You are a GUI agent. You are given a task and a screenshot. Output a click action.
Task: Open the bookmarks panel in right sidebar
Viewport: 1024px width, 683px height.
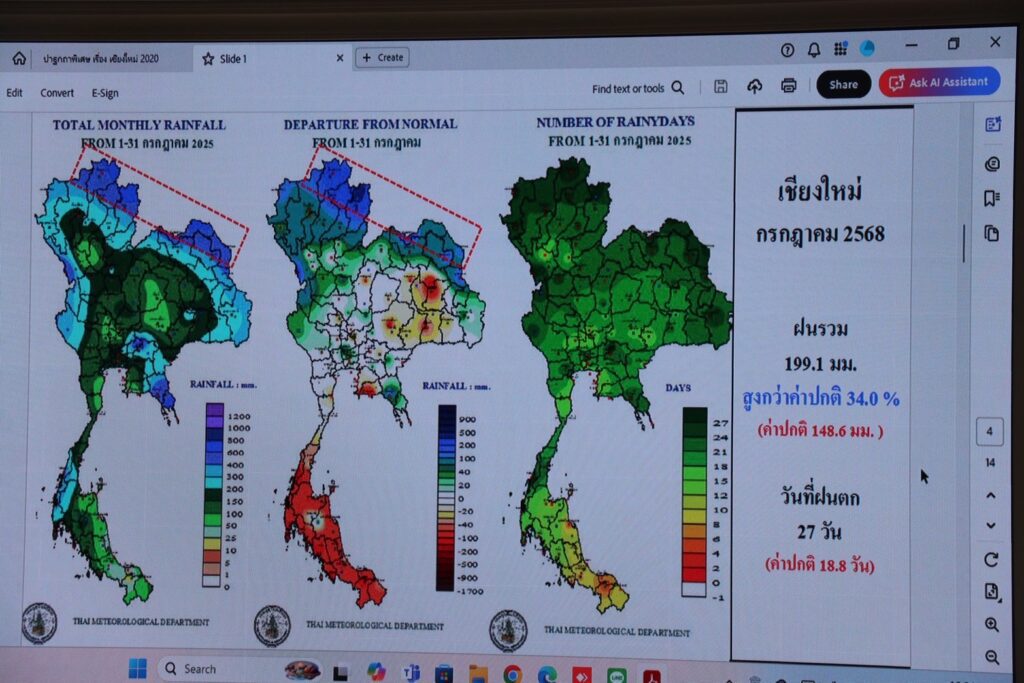pyautogui.click(x=992, y=198)
